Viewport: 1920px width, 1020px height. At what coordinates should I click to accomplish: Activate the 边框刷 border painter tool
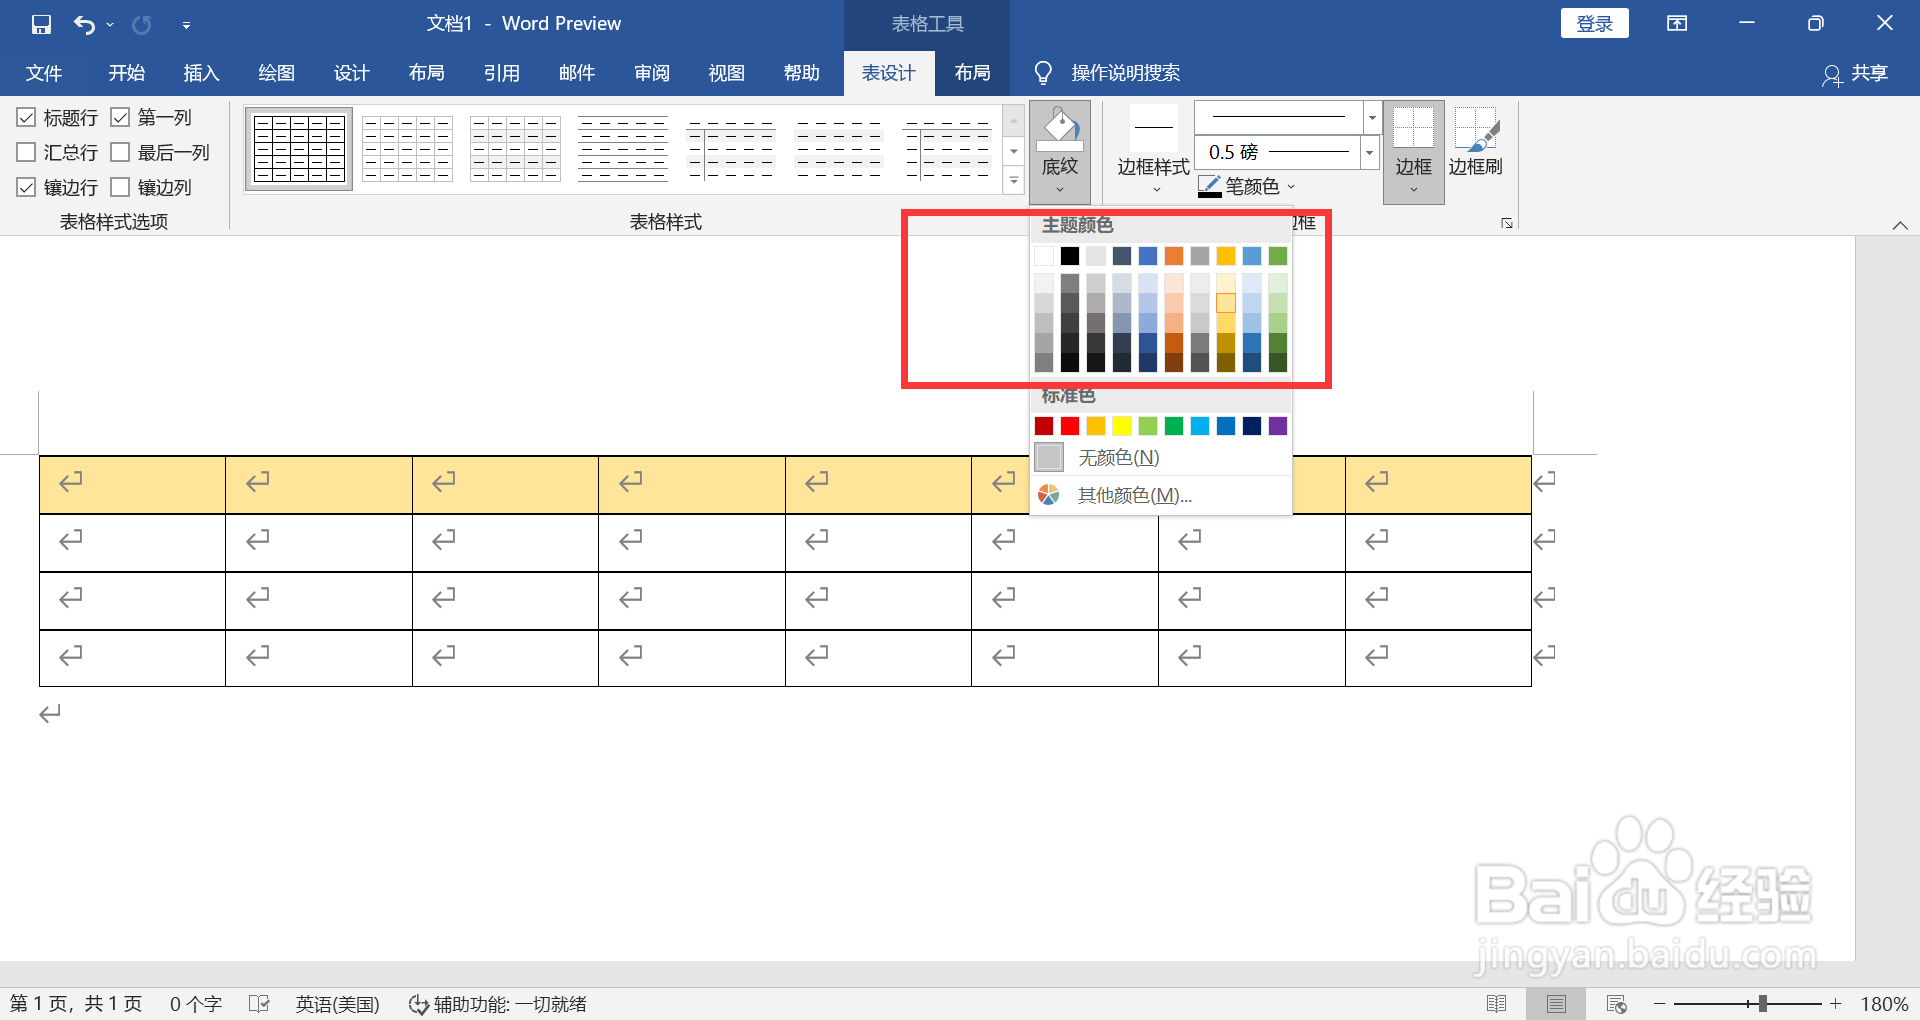(1476, 142)
